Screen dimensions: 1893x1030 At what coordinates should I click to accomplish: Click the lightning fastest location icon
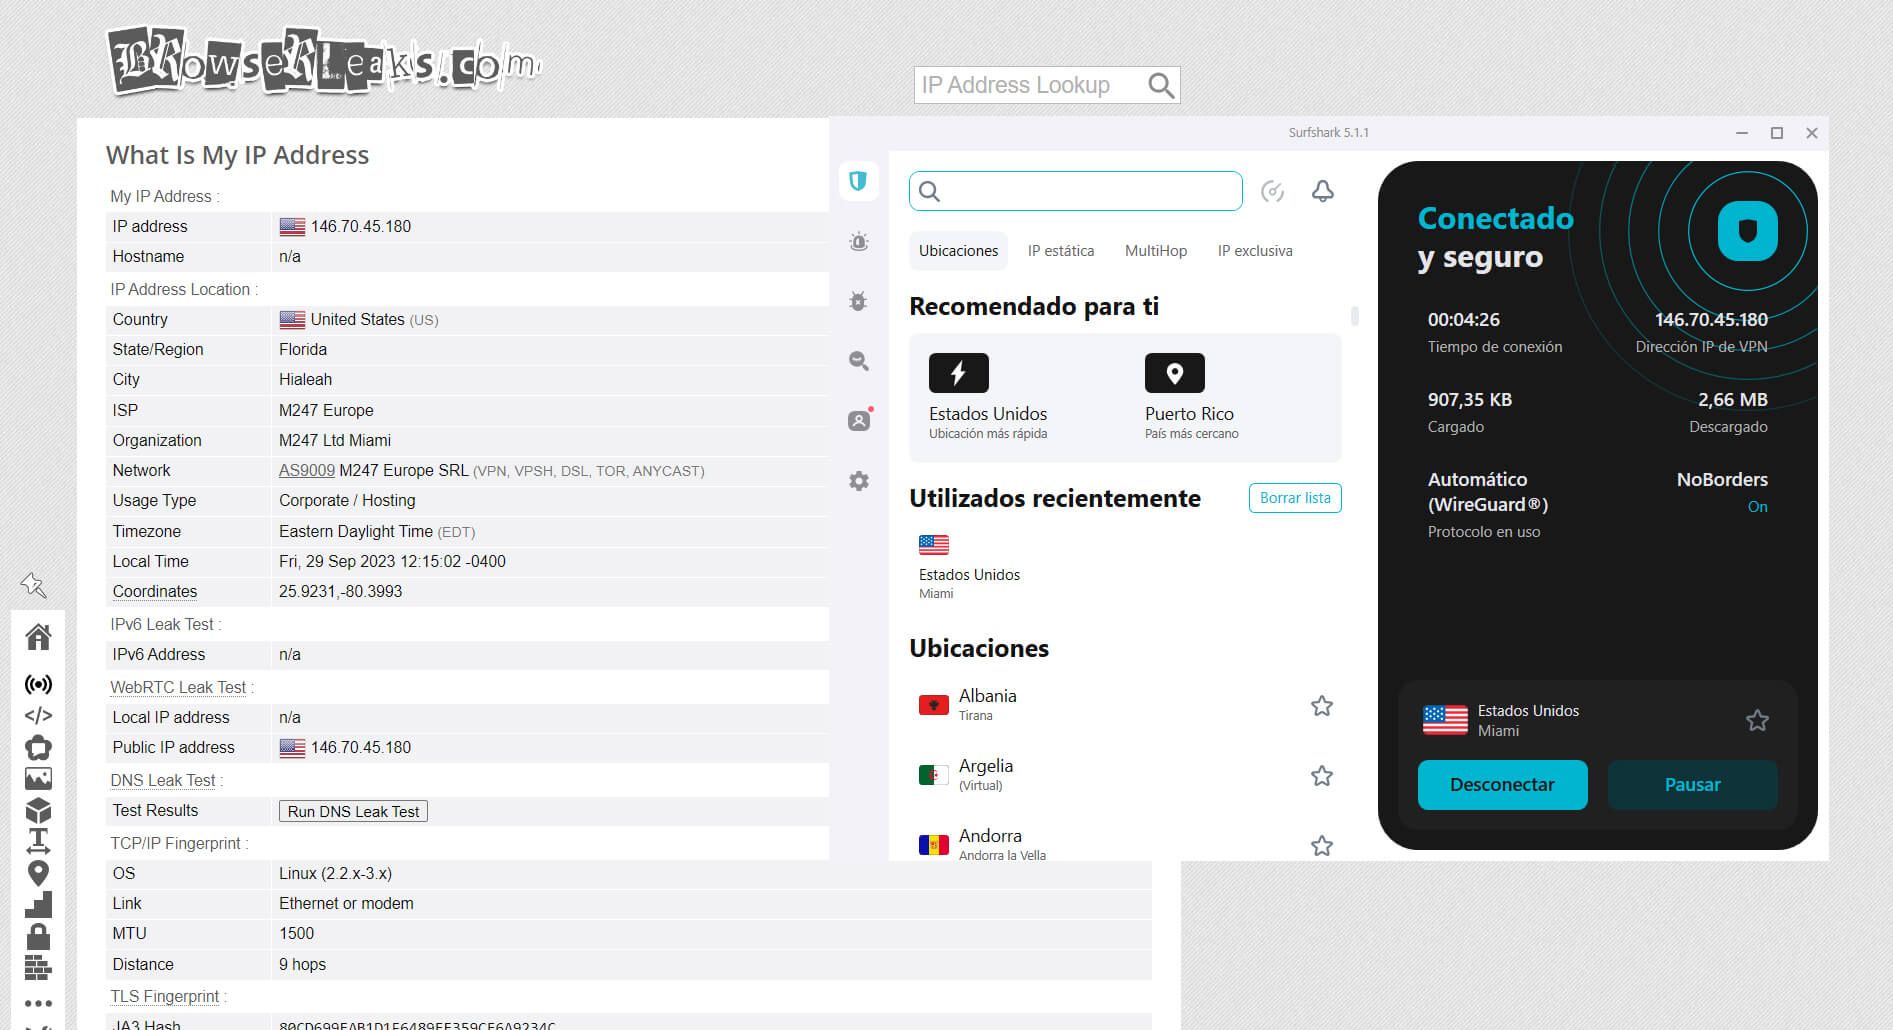(x=958, y=373)
